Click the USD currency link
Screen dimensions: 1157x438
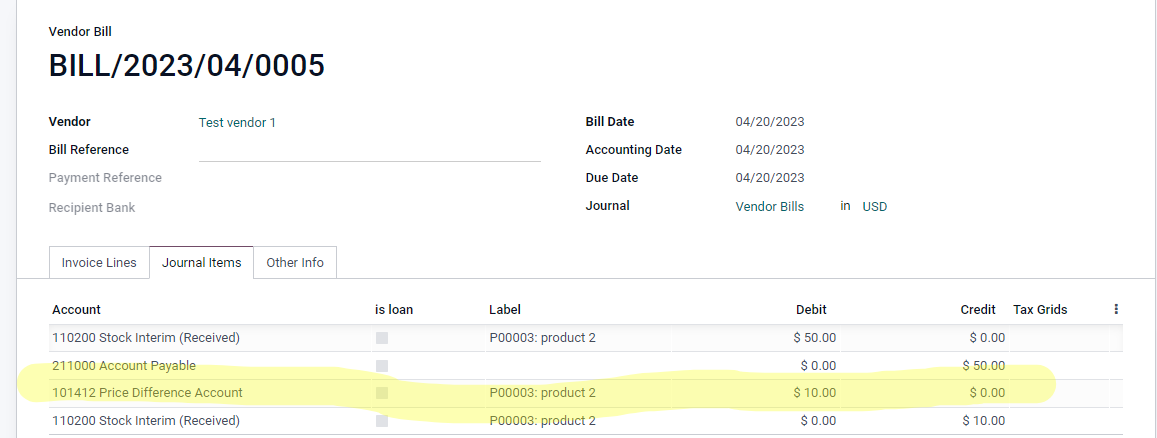[x=874, y=206]
